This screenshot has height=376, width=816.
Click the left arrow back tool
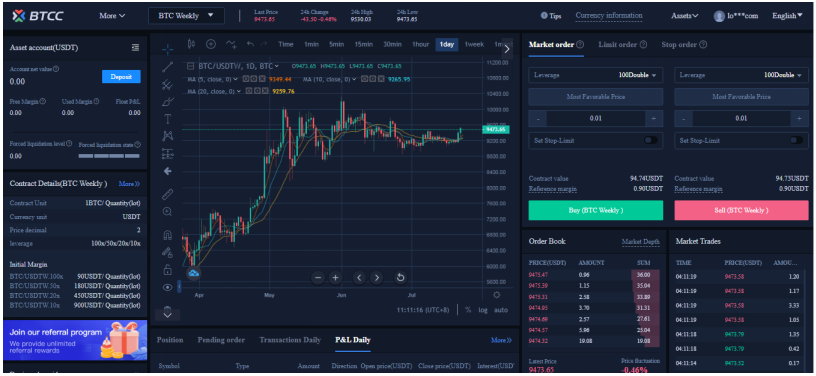pos(168,171)
